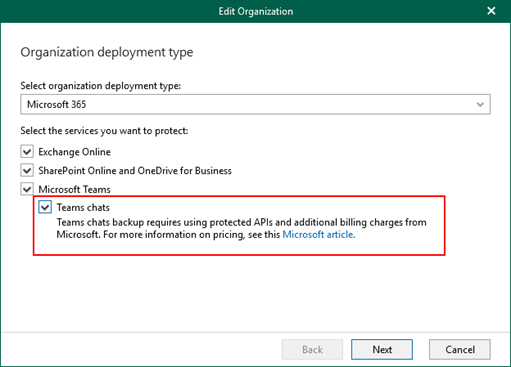This screenshot has height=367, width=511.
Task: Click the Organization deployment type heading
Action: coord(107,52)
